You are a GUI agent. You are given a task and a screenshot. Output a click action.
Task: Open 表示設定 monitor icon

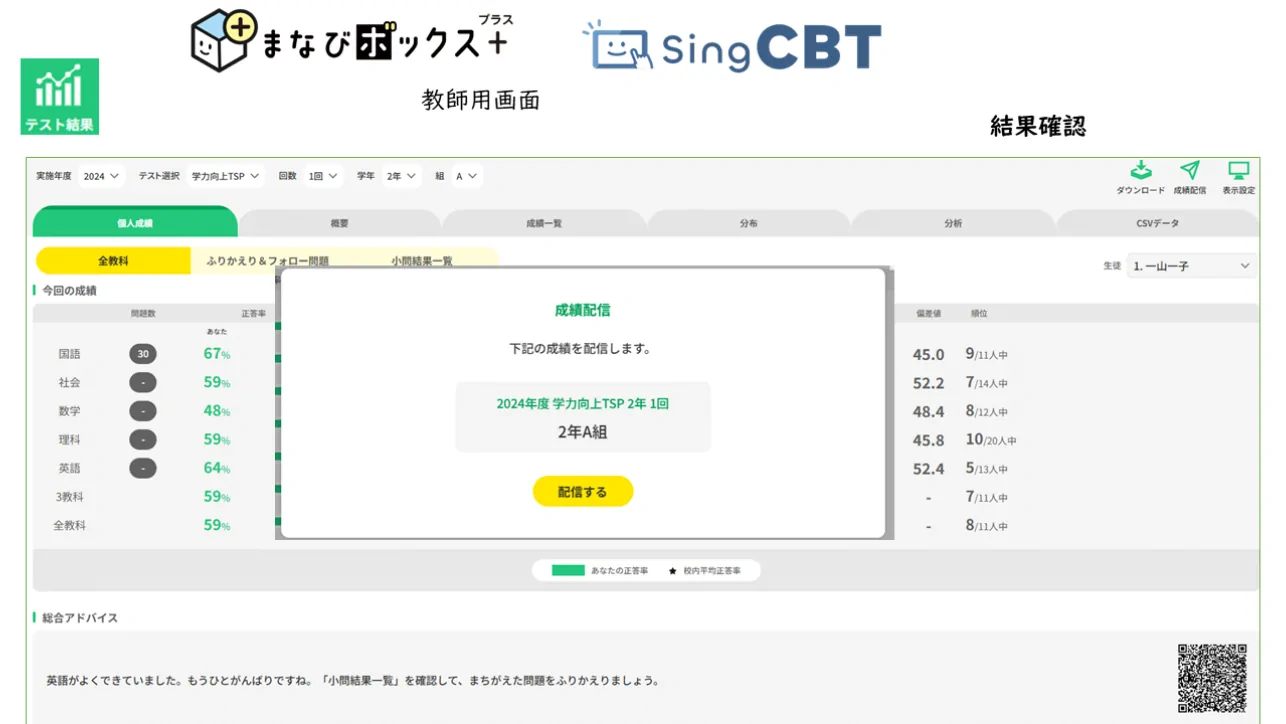[x=1238, y=171]
